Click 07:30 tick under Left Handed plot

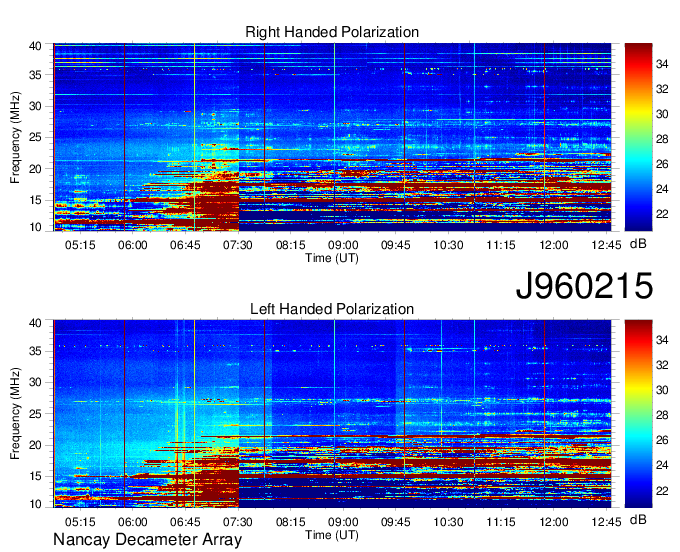(238, 522)
